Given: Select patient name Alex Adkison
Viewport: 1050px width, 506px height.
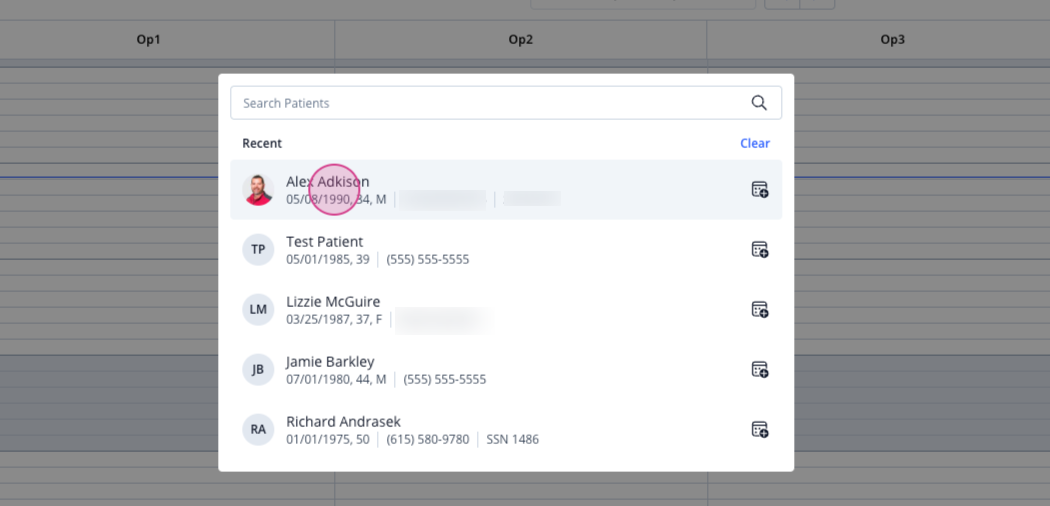Looking at the screenshot, I should tap(327, 181).
